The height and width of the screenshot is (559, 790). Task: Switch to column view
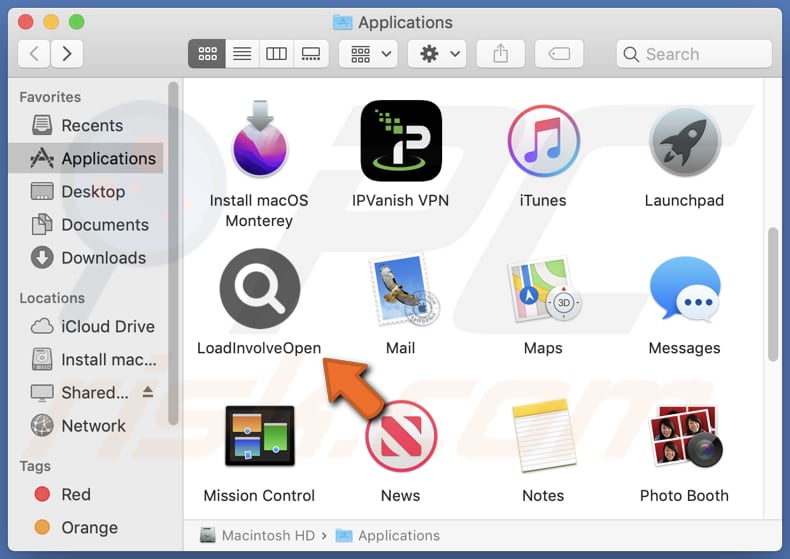tap(276, 53)
